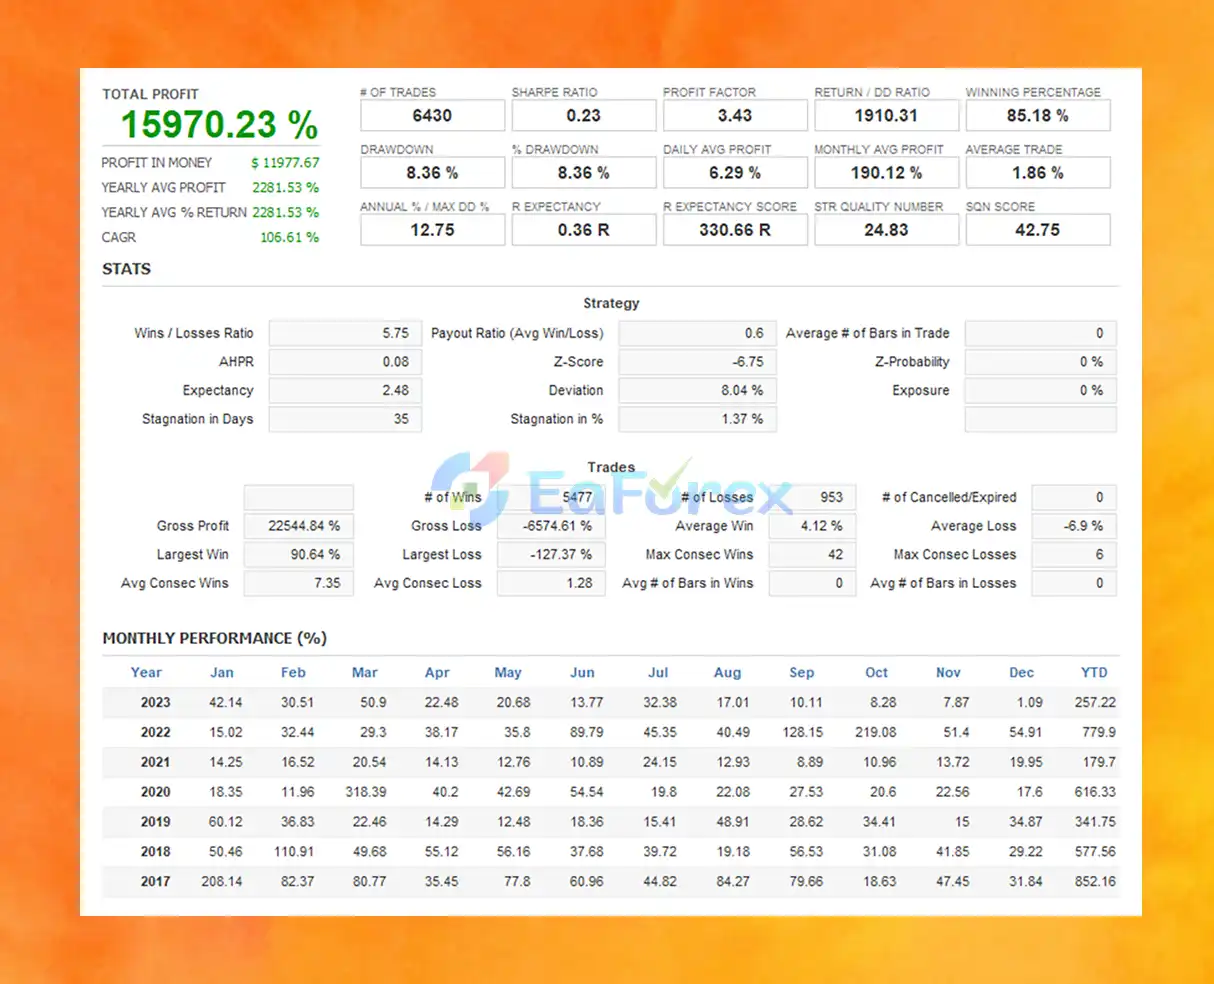
Task: Select the SQN Score value 42.75
Action: click(x=1037, y=229)
